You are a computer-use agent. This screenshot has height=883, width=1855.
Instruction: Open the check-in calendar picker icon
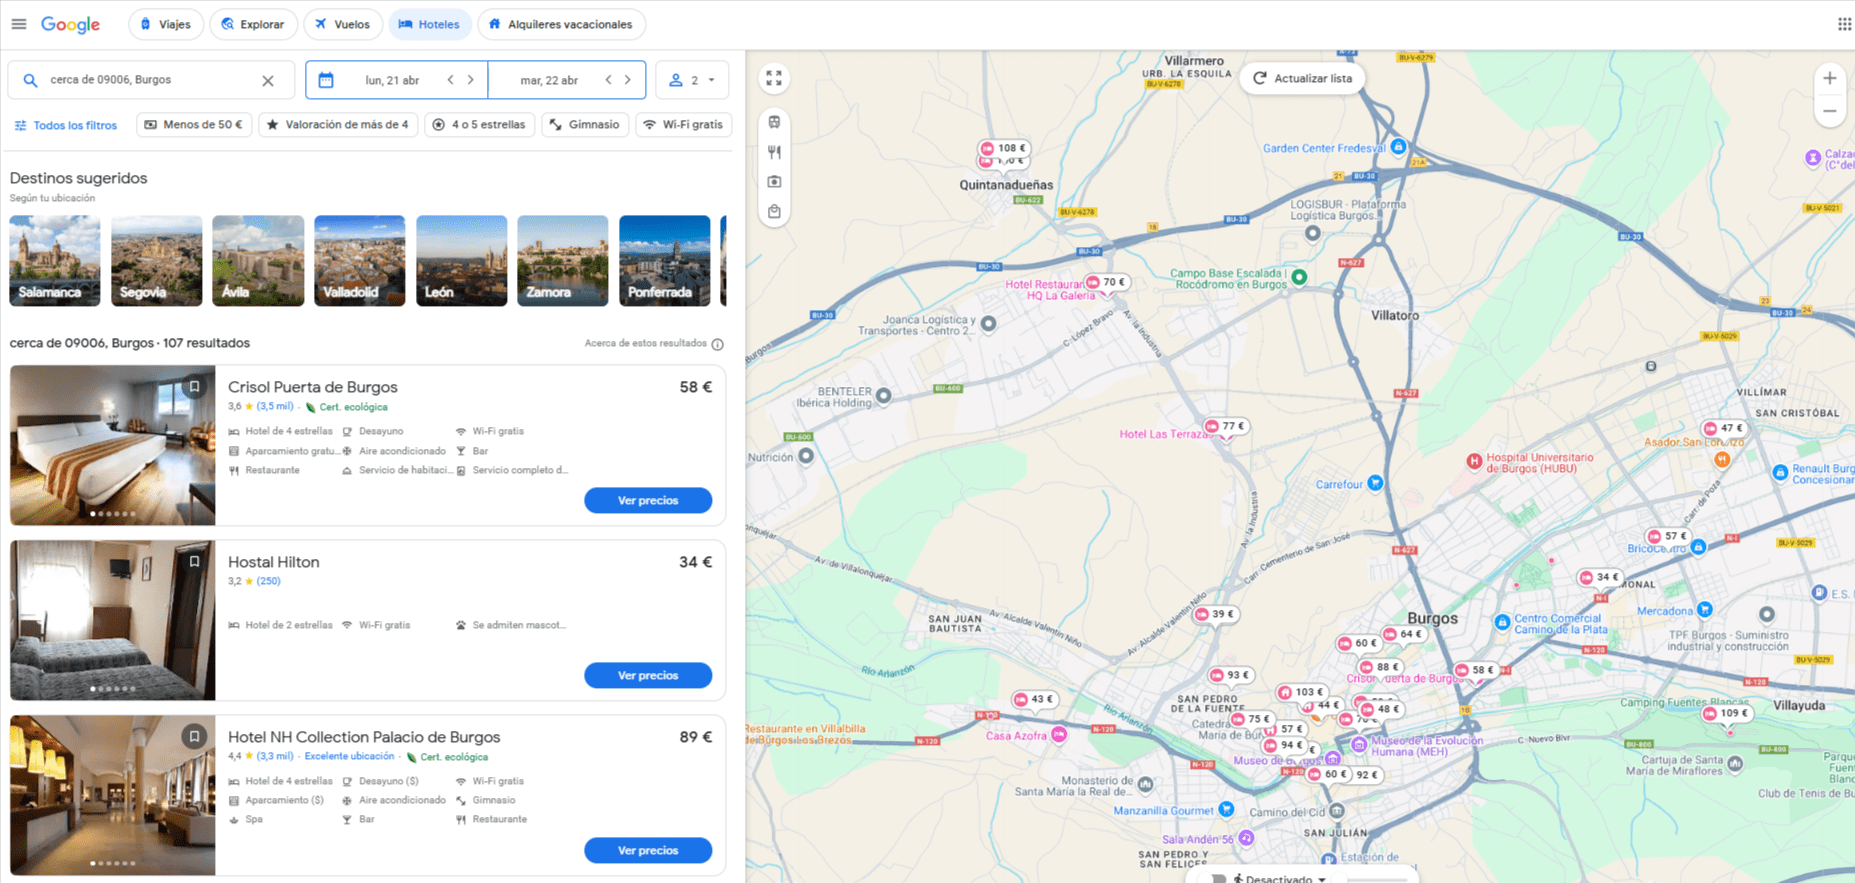pyautogui.click(x=326, y=80)
